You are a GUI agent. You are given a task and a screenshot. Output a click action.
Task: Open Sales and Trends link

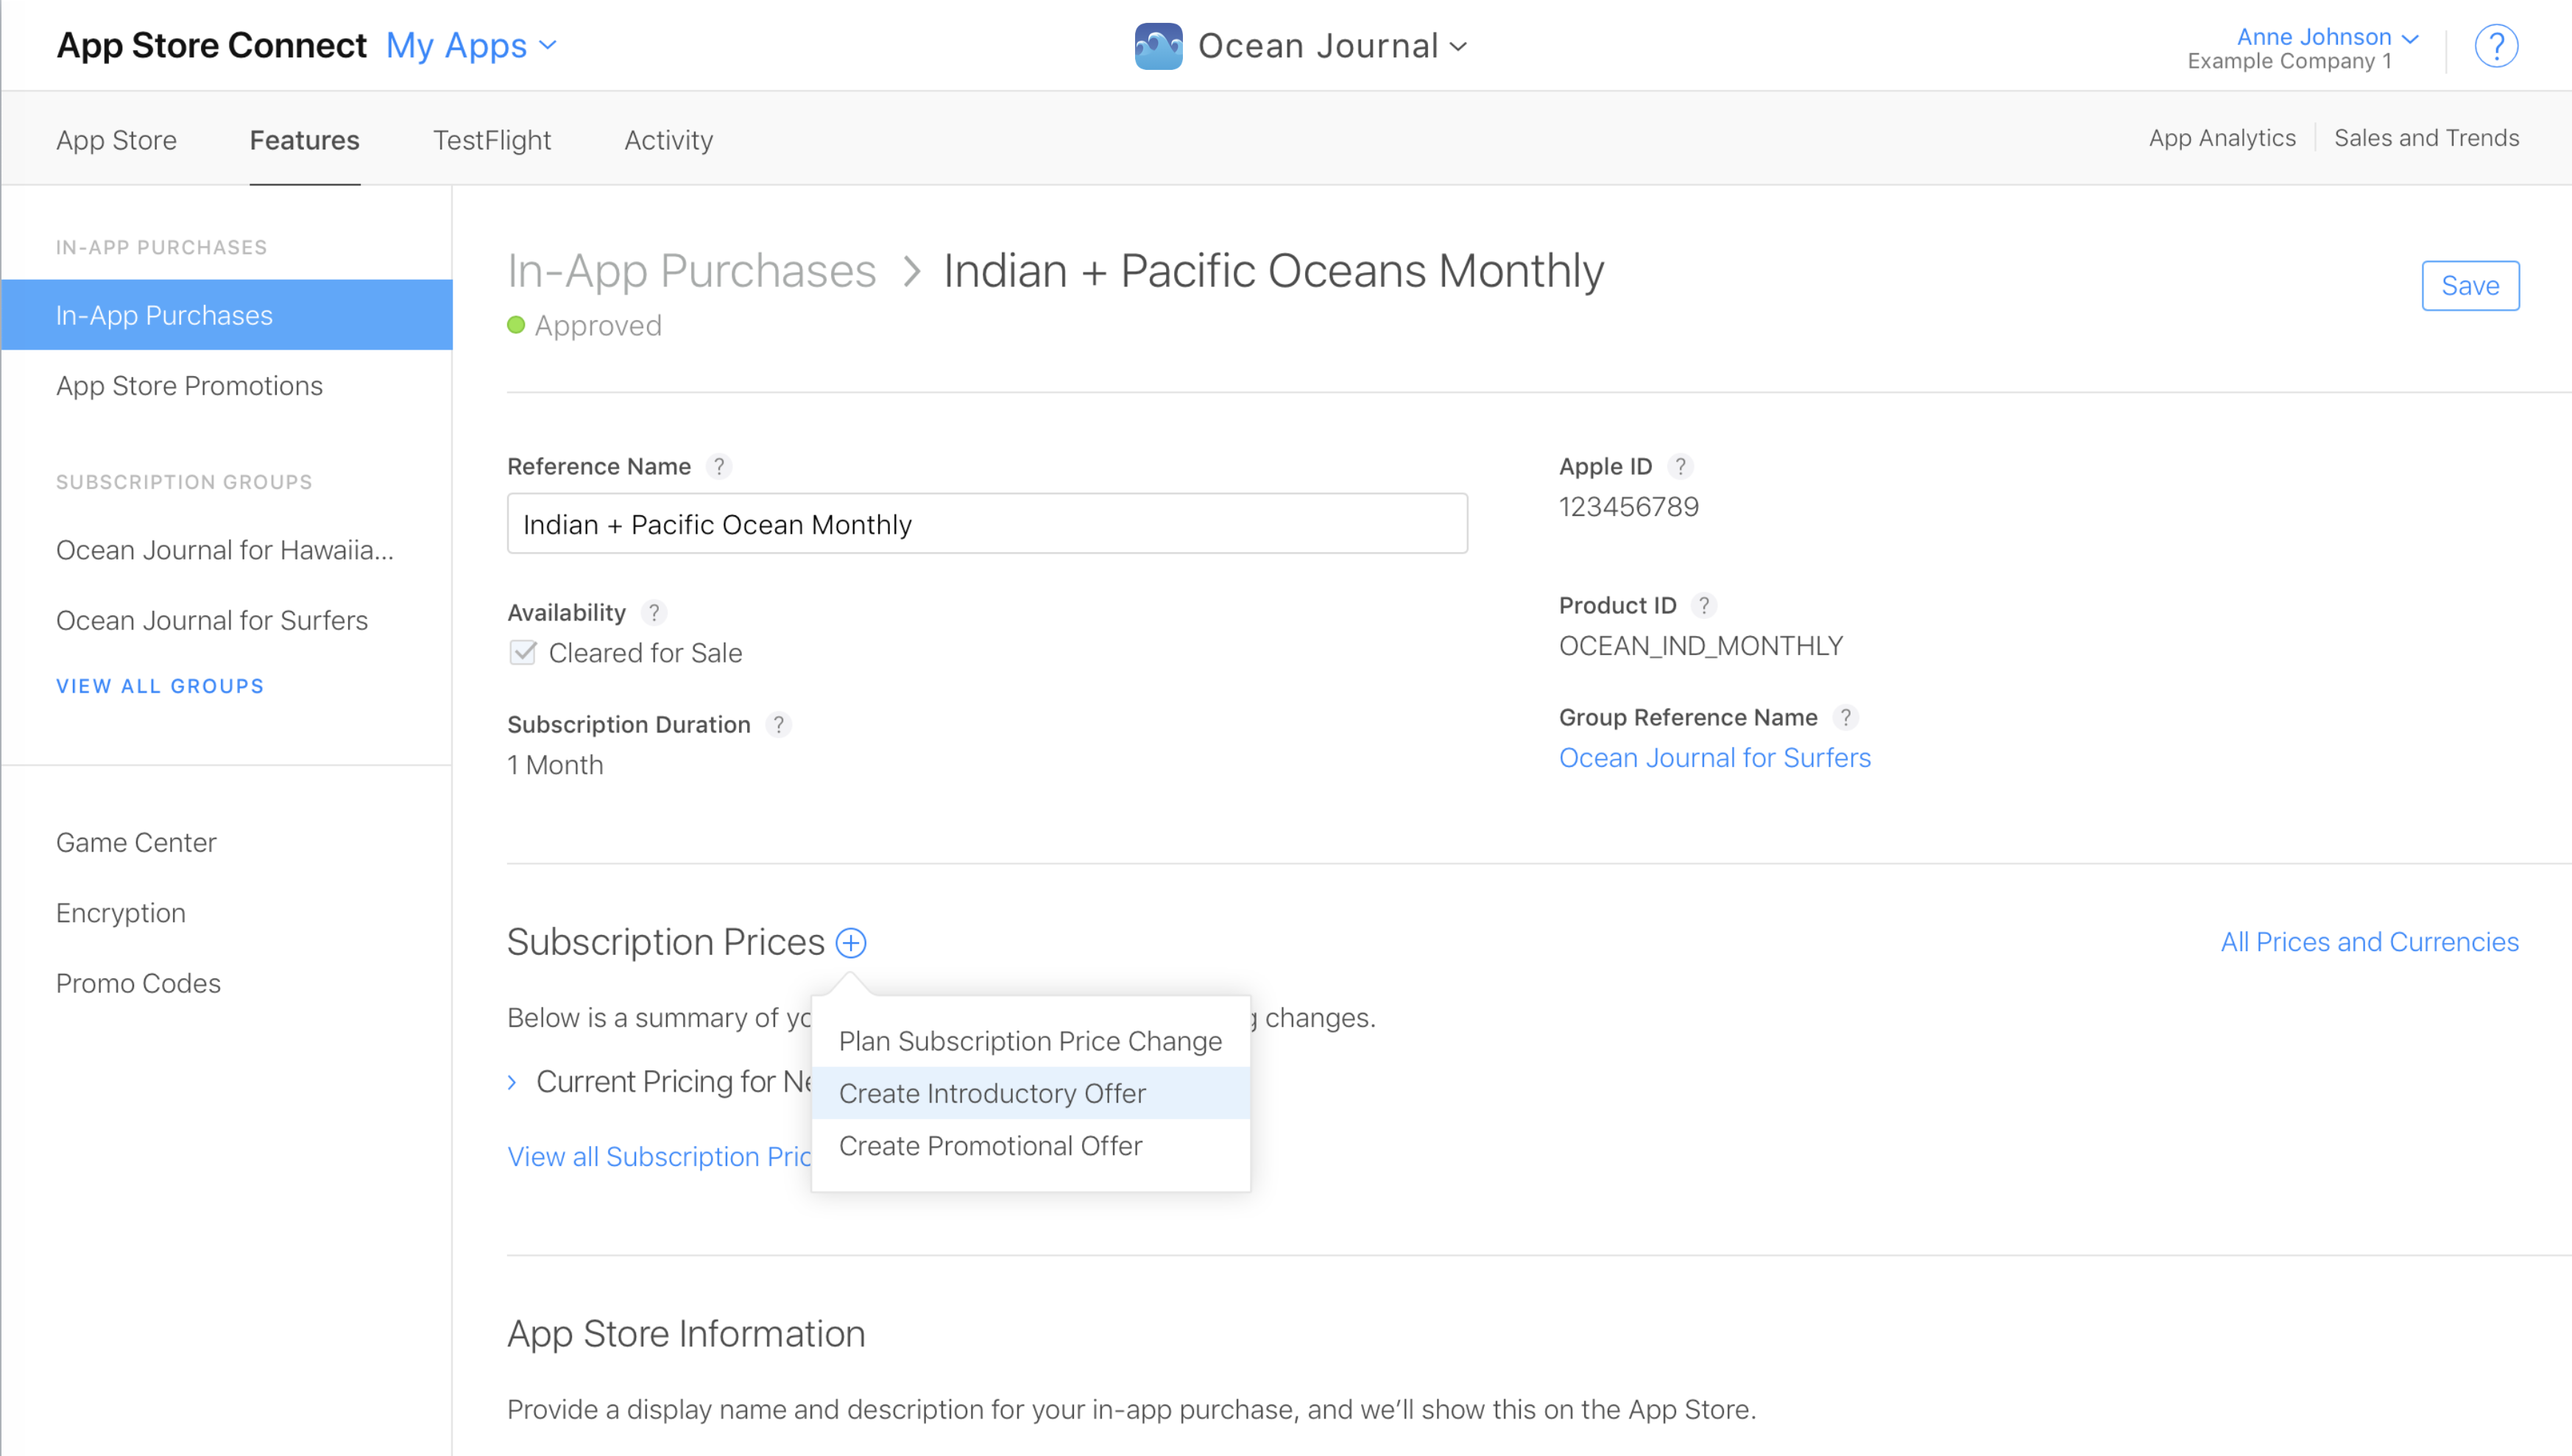(2426, 138)
